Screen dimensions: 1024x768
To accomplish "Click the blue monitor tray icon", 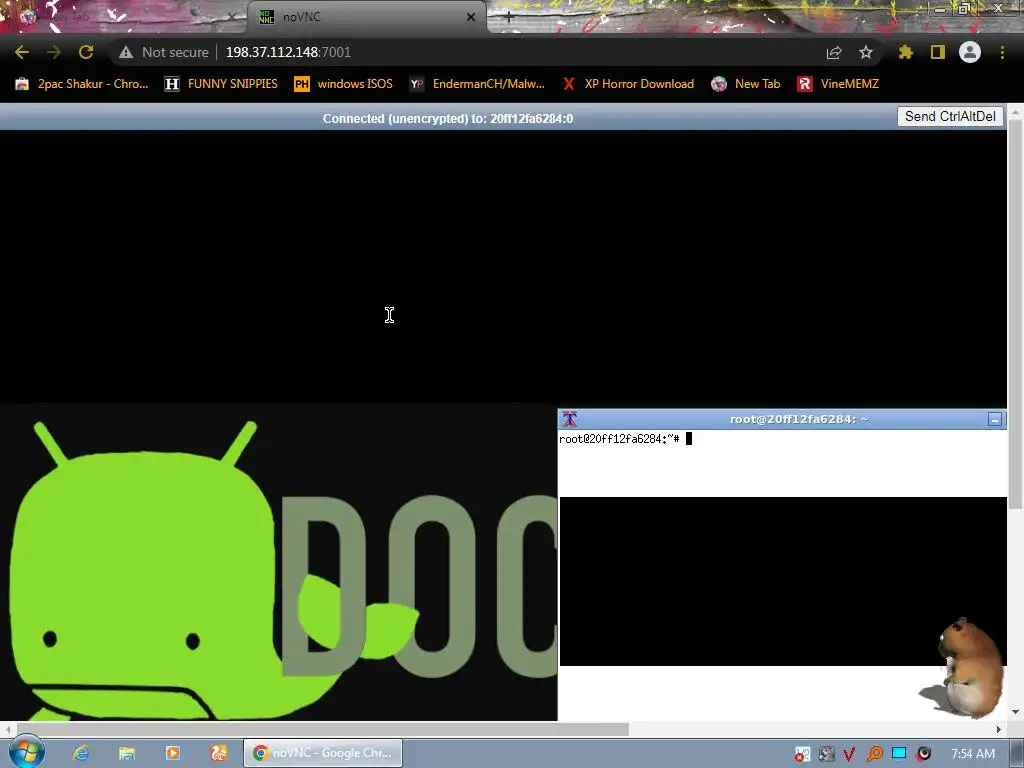I will click(899, 754).
